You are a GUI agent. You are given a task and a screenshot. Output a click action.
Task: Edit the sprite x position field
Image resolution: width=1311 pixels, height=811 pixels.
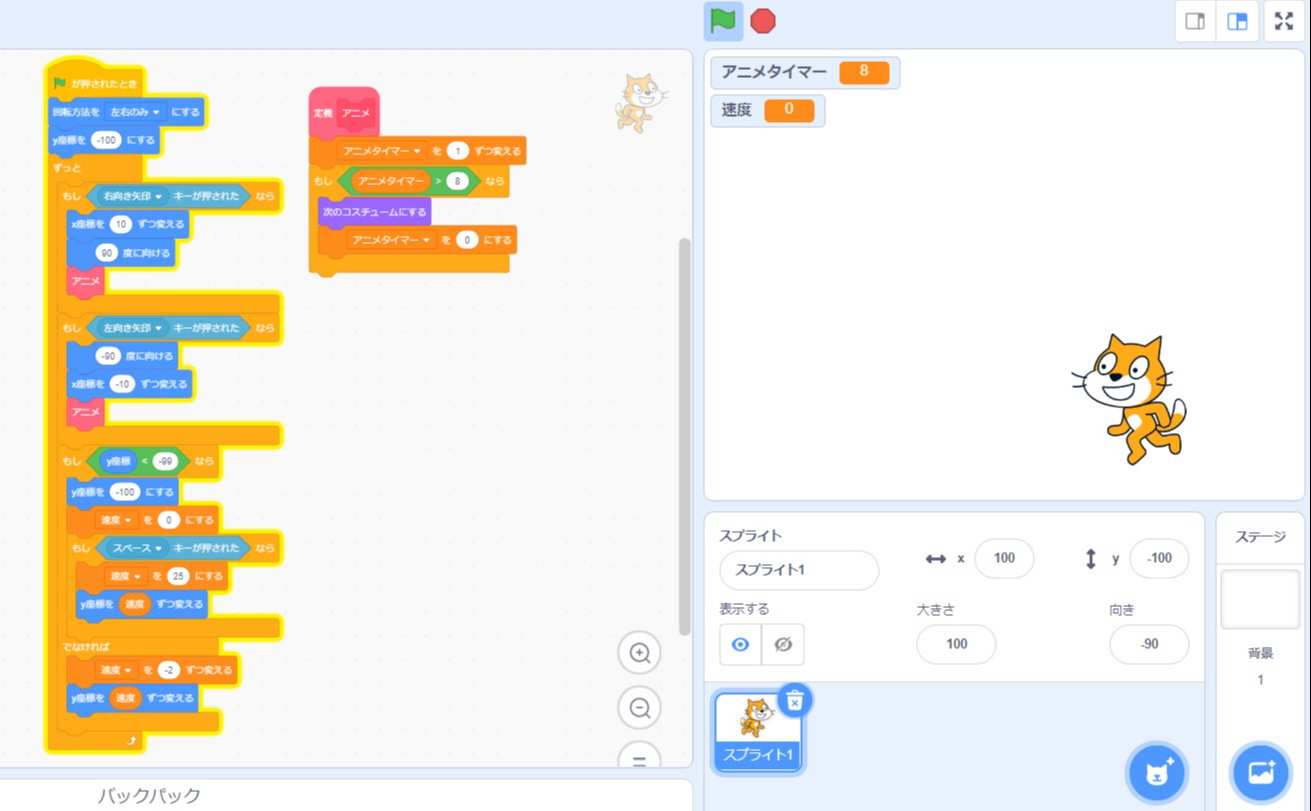1004,558
